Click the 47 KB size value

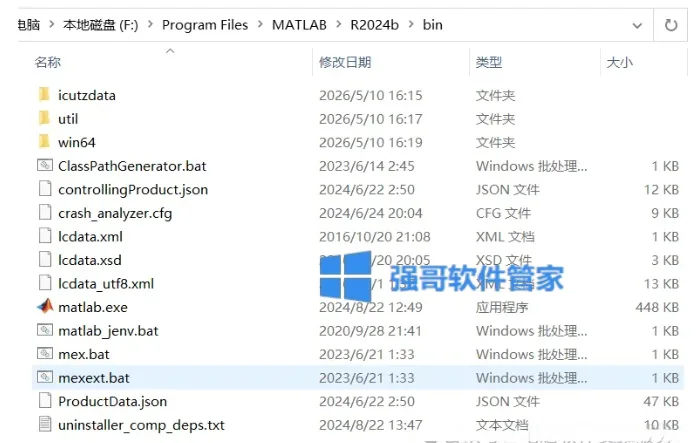(x=661, y=401)
